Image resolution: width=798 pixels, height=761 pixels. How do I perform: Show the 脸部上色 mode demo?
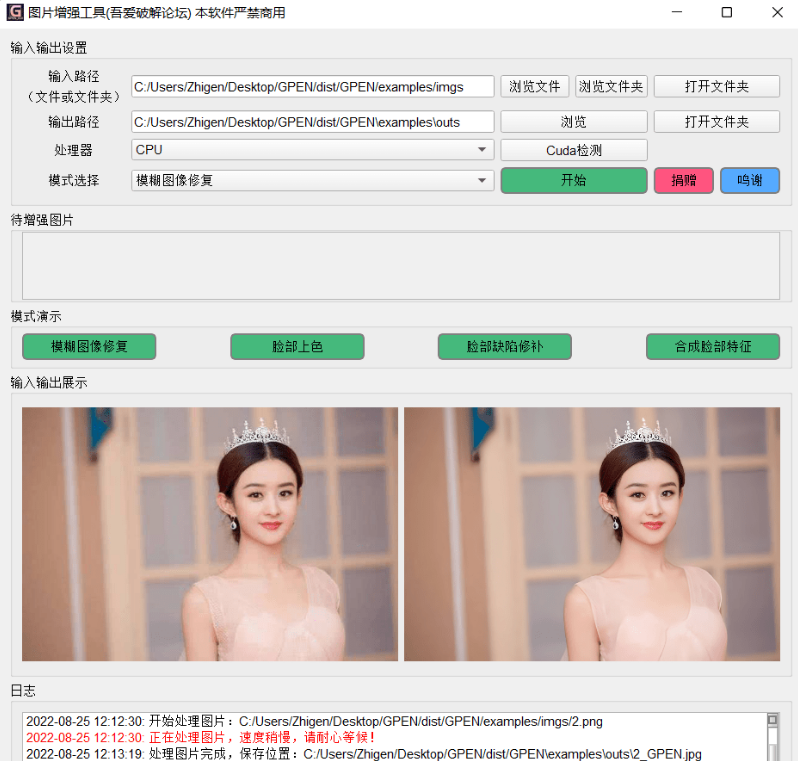297,347
